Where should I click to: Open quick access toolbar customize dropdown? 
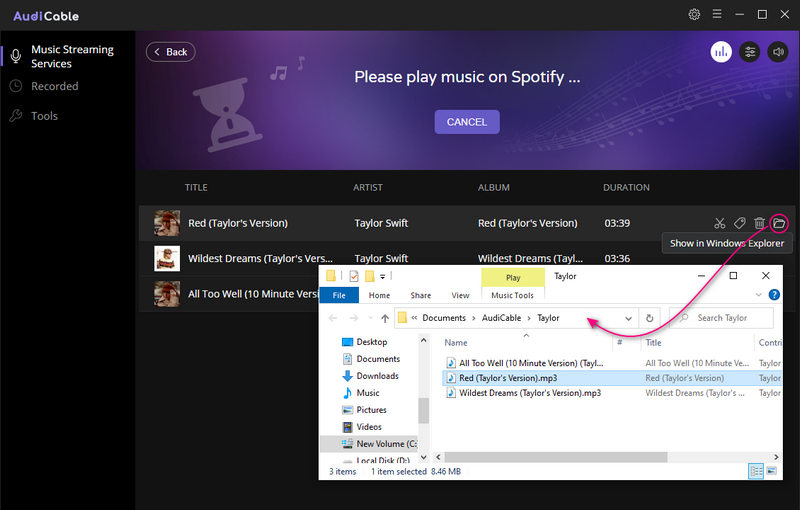click(x=382, y=276)
